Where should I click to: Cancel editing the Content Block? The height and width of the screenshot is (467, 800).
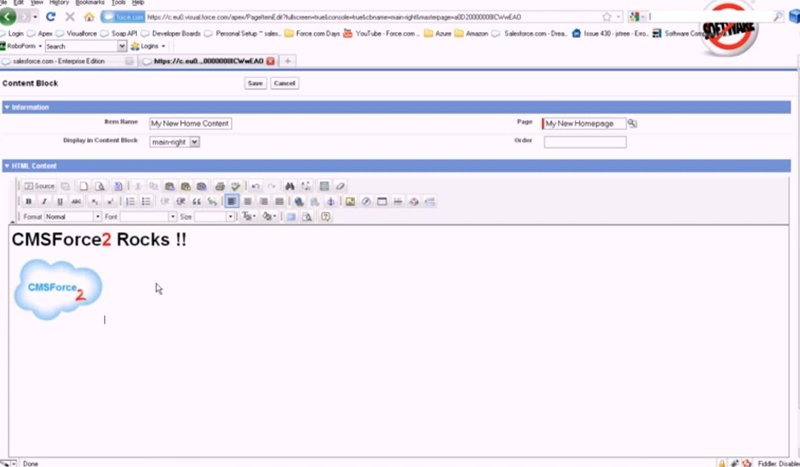coord(285,83)
